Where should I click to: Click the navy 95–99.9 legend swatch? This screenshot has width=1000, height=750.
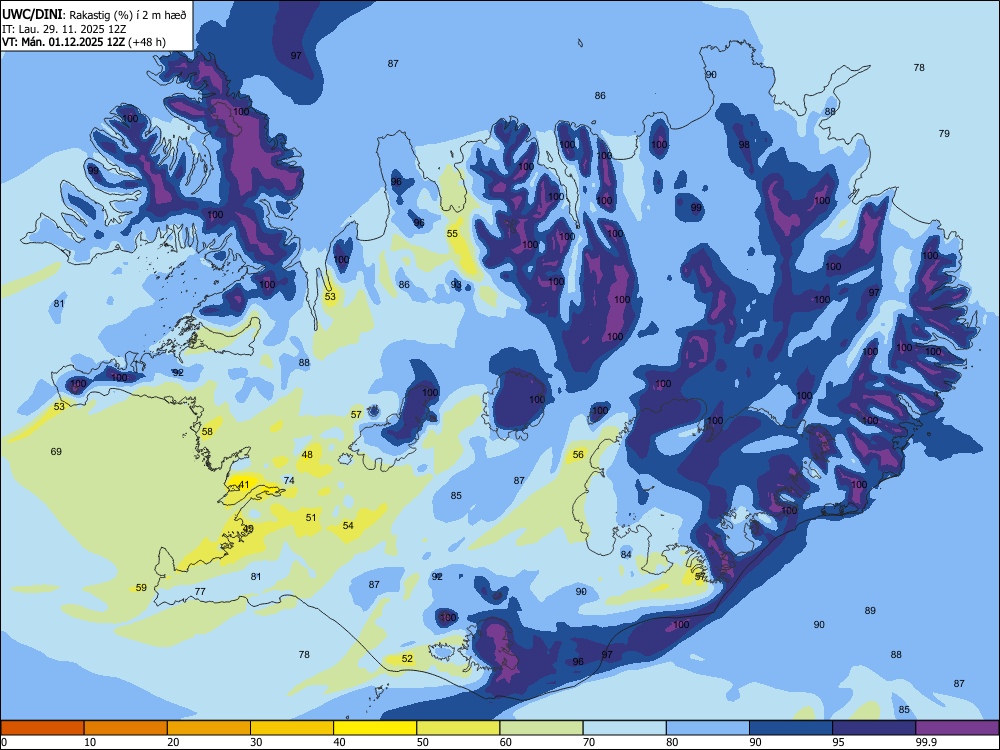pos(874,728)
